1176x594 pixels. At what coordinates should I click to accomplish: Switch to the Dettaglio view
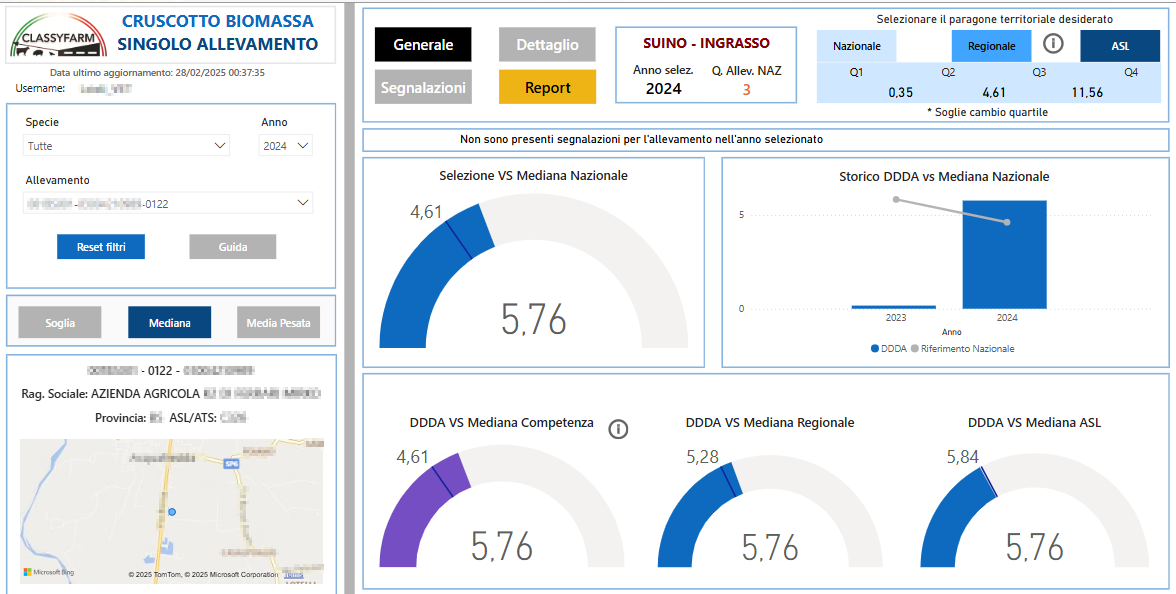click(548, 45)
